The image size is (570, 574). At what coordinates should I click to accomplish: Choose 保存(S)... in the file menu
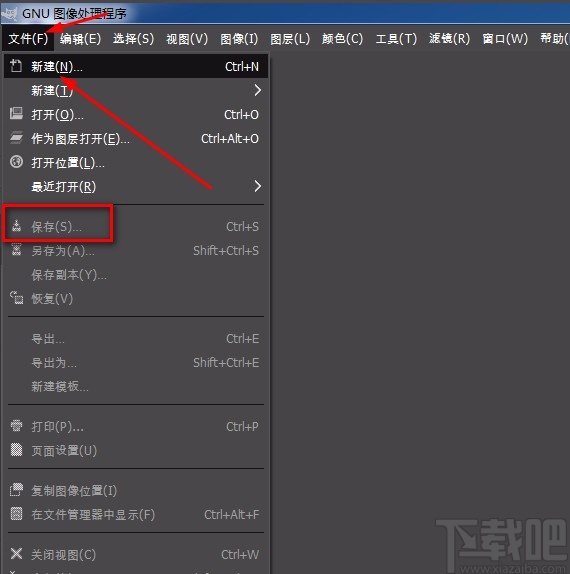tap(136, 227)
